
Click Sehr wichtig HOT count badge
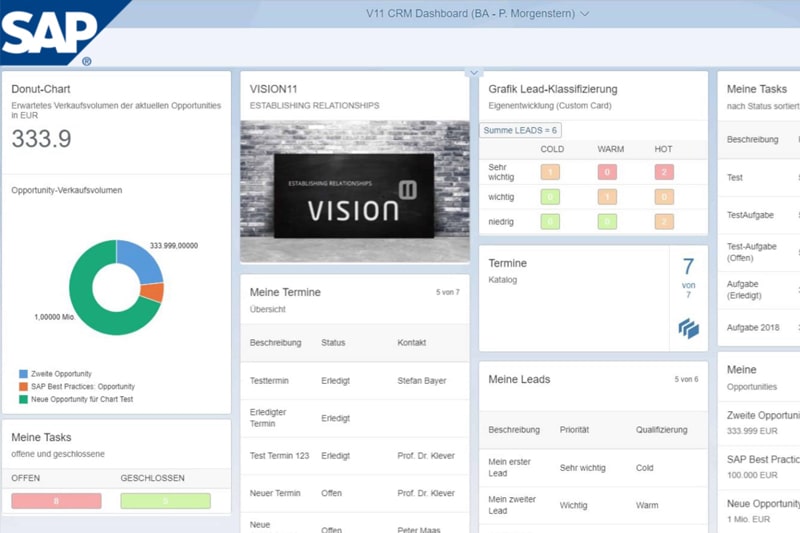pyautogui.click(x=664, y=172)
